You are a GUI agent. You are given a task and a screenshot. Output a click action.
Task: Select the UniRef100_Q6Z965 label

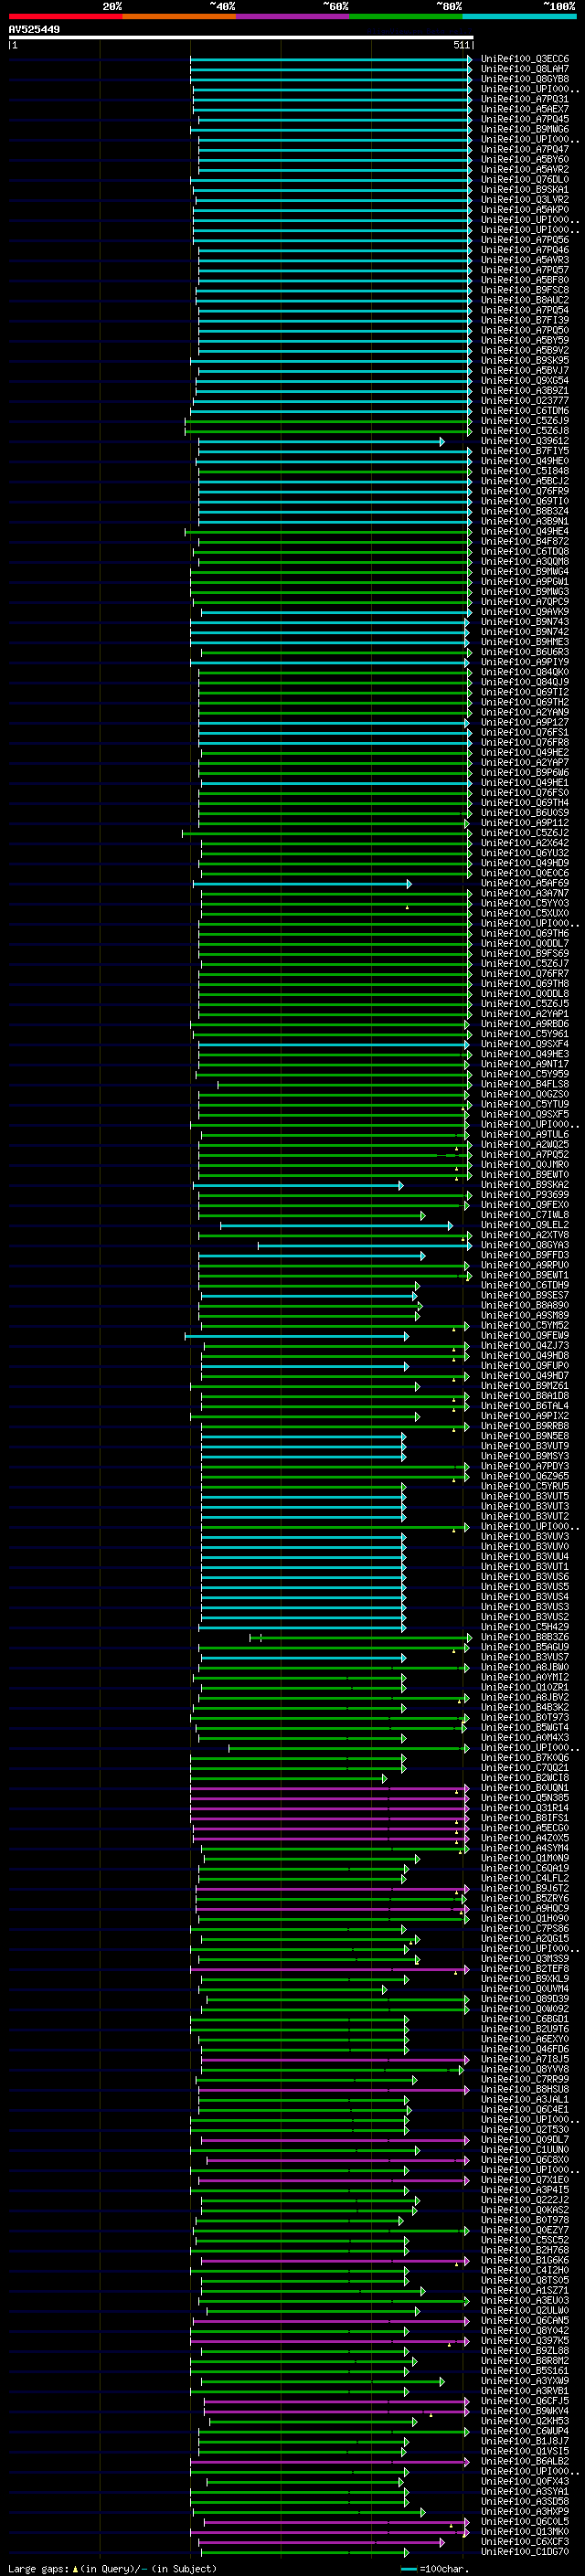click(525, 1477)
